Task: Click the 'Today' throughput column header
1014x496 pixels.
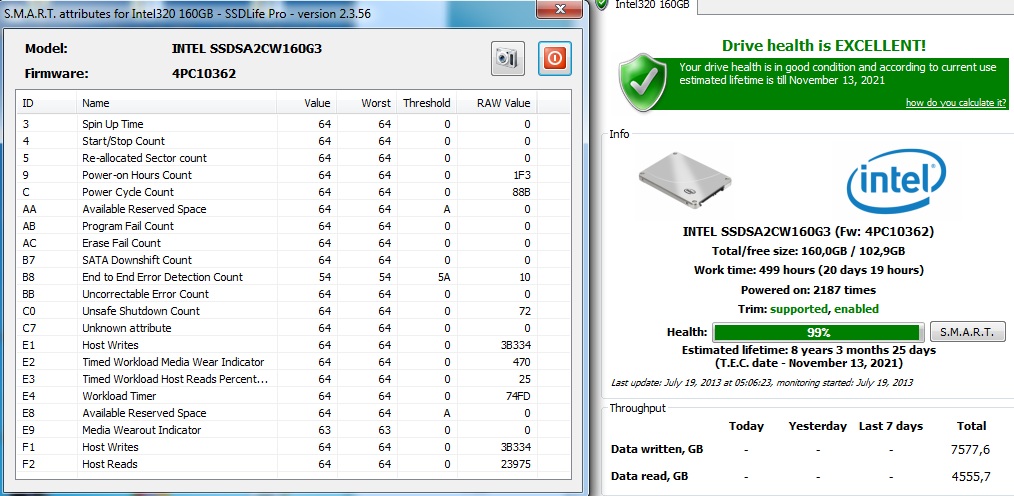Action: (x=746, y=426)
